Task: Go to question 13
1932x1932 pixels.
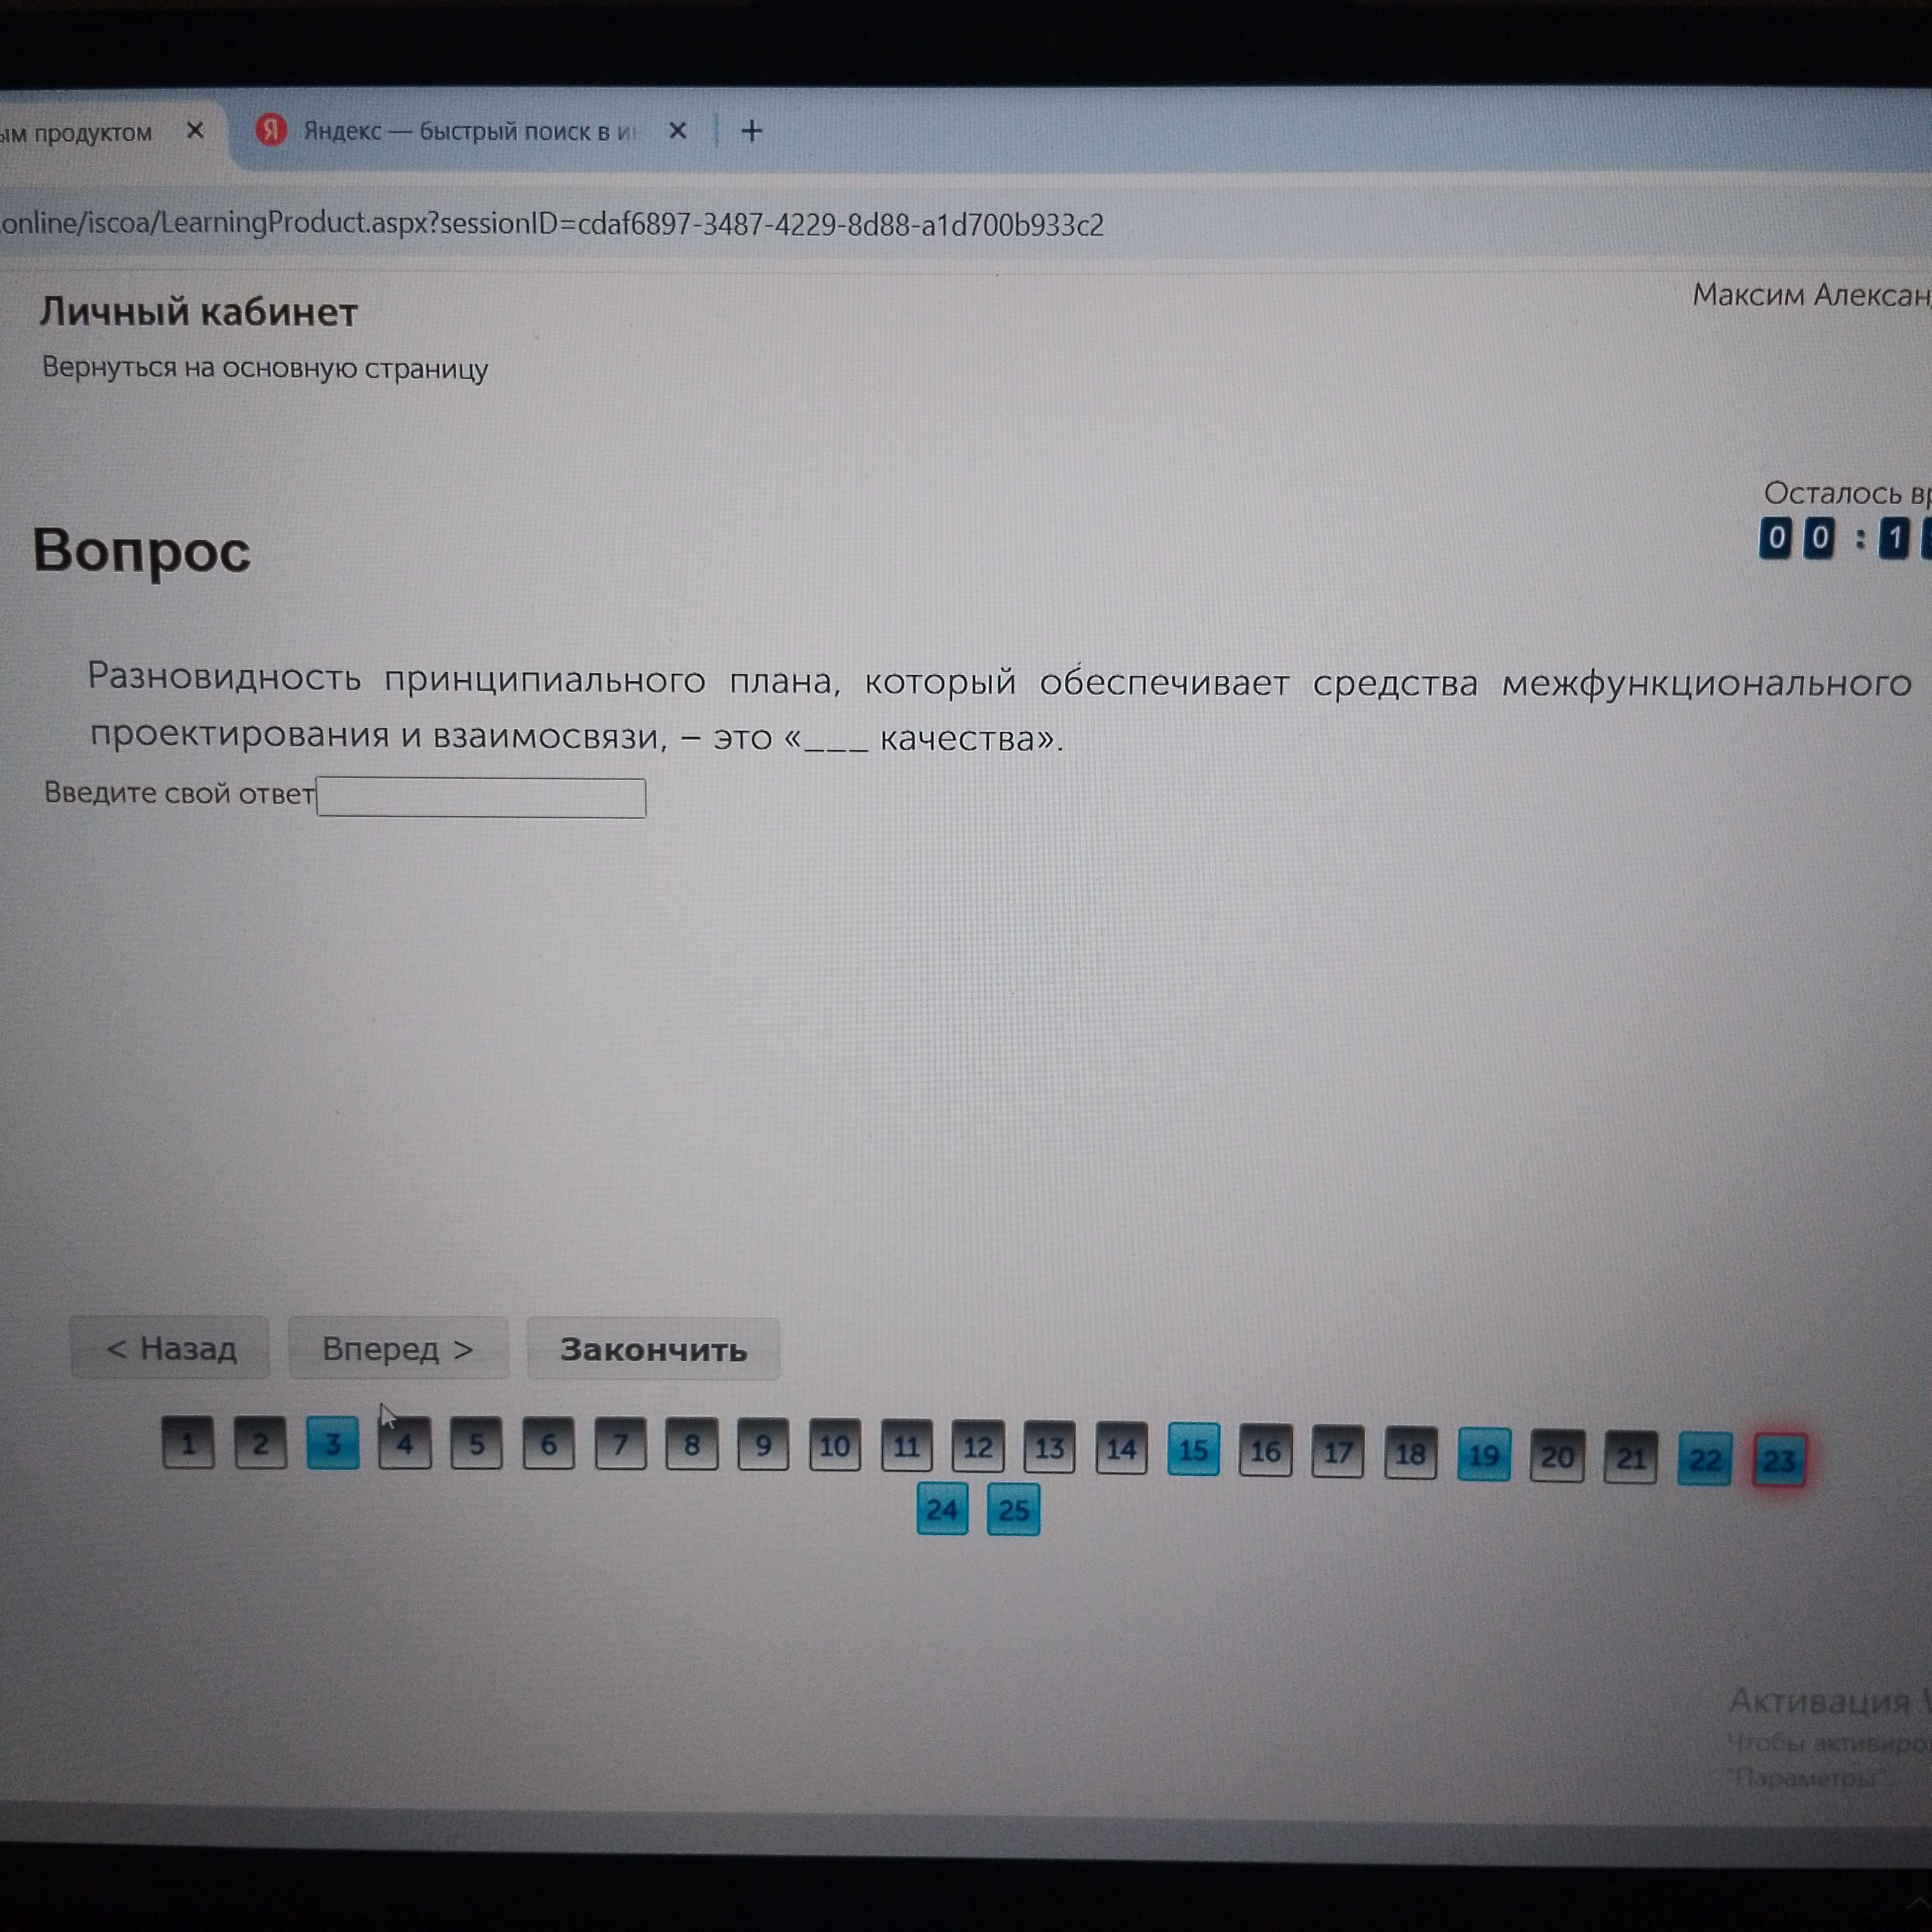Action: coord(1049,1448)
